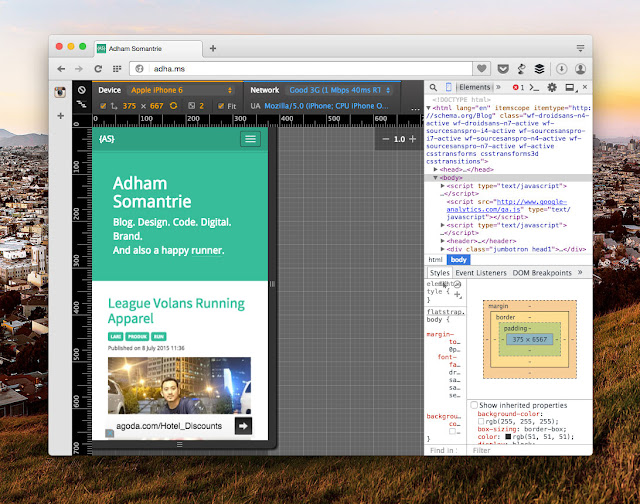This screenshot has width=640, height=504.
Task: Expand the head element node
Action: [x=436, y=169]
